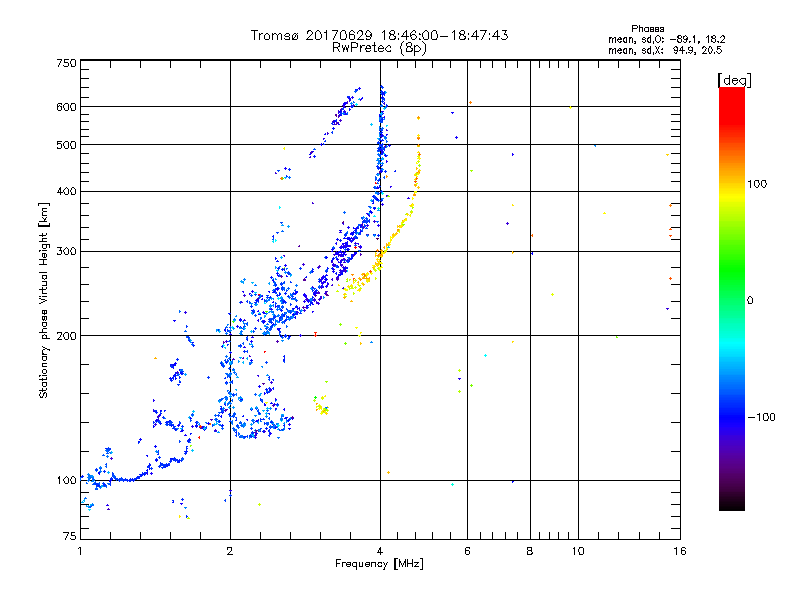The image size is (800, 600).
Task: Click the x-axis tick label '10'
Action: point(578,551)
